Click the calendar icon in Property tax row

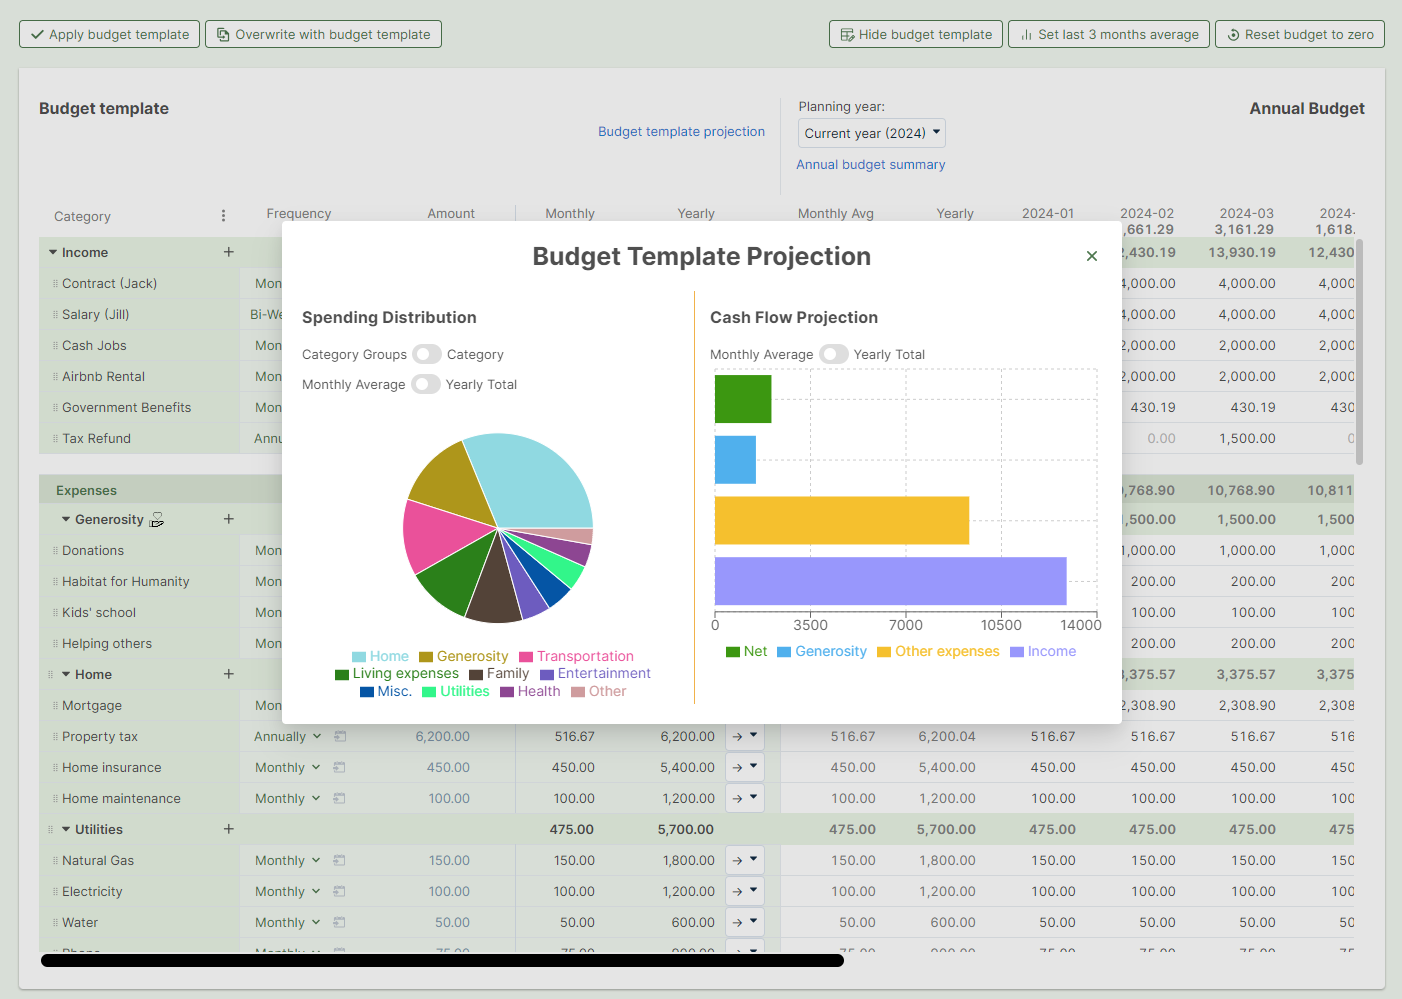340,737
